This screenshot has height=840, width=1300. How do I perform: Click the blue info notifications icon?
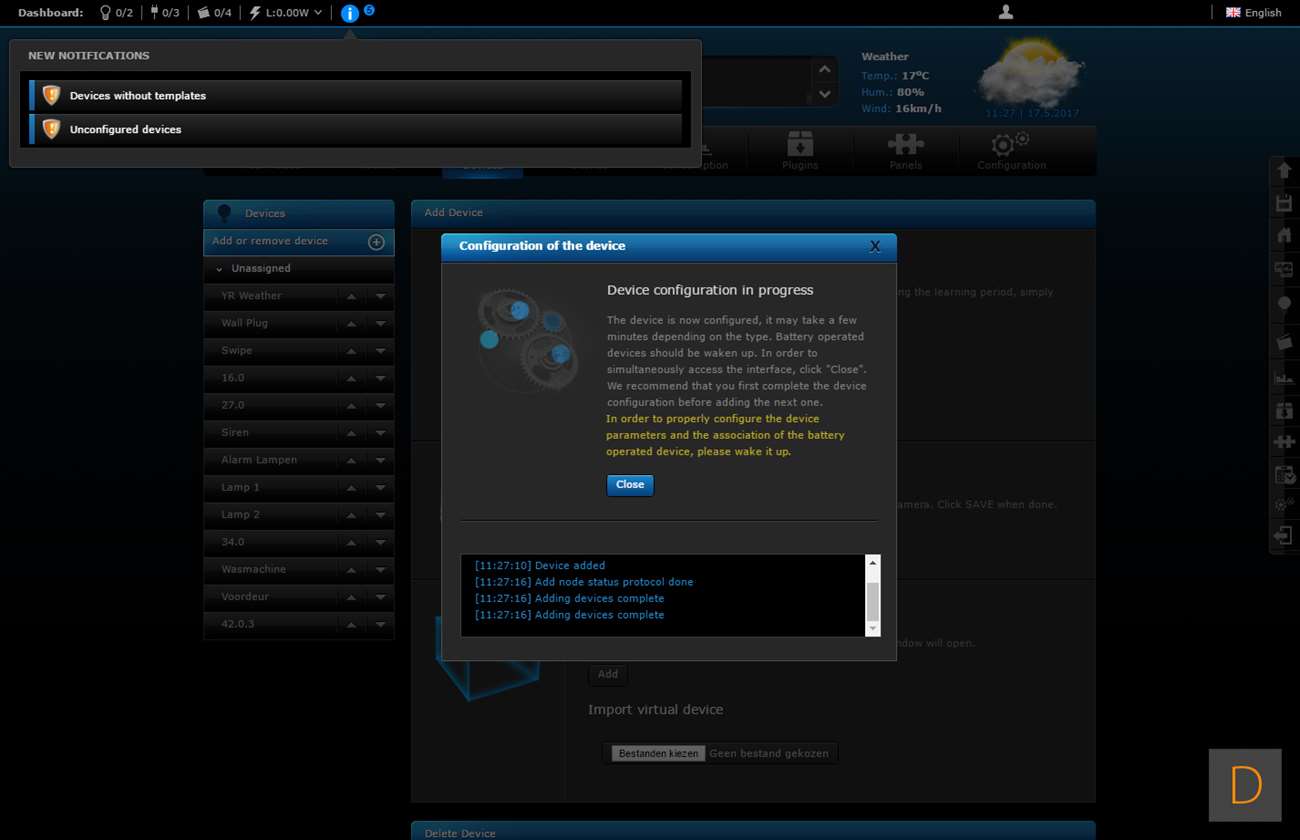click(349, 13)
